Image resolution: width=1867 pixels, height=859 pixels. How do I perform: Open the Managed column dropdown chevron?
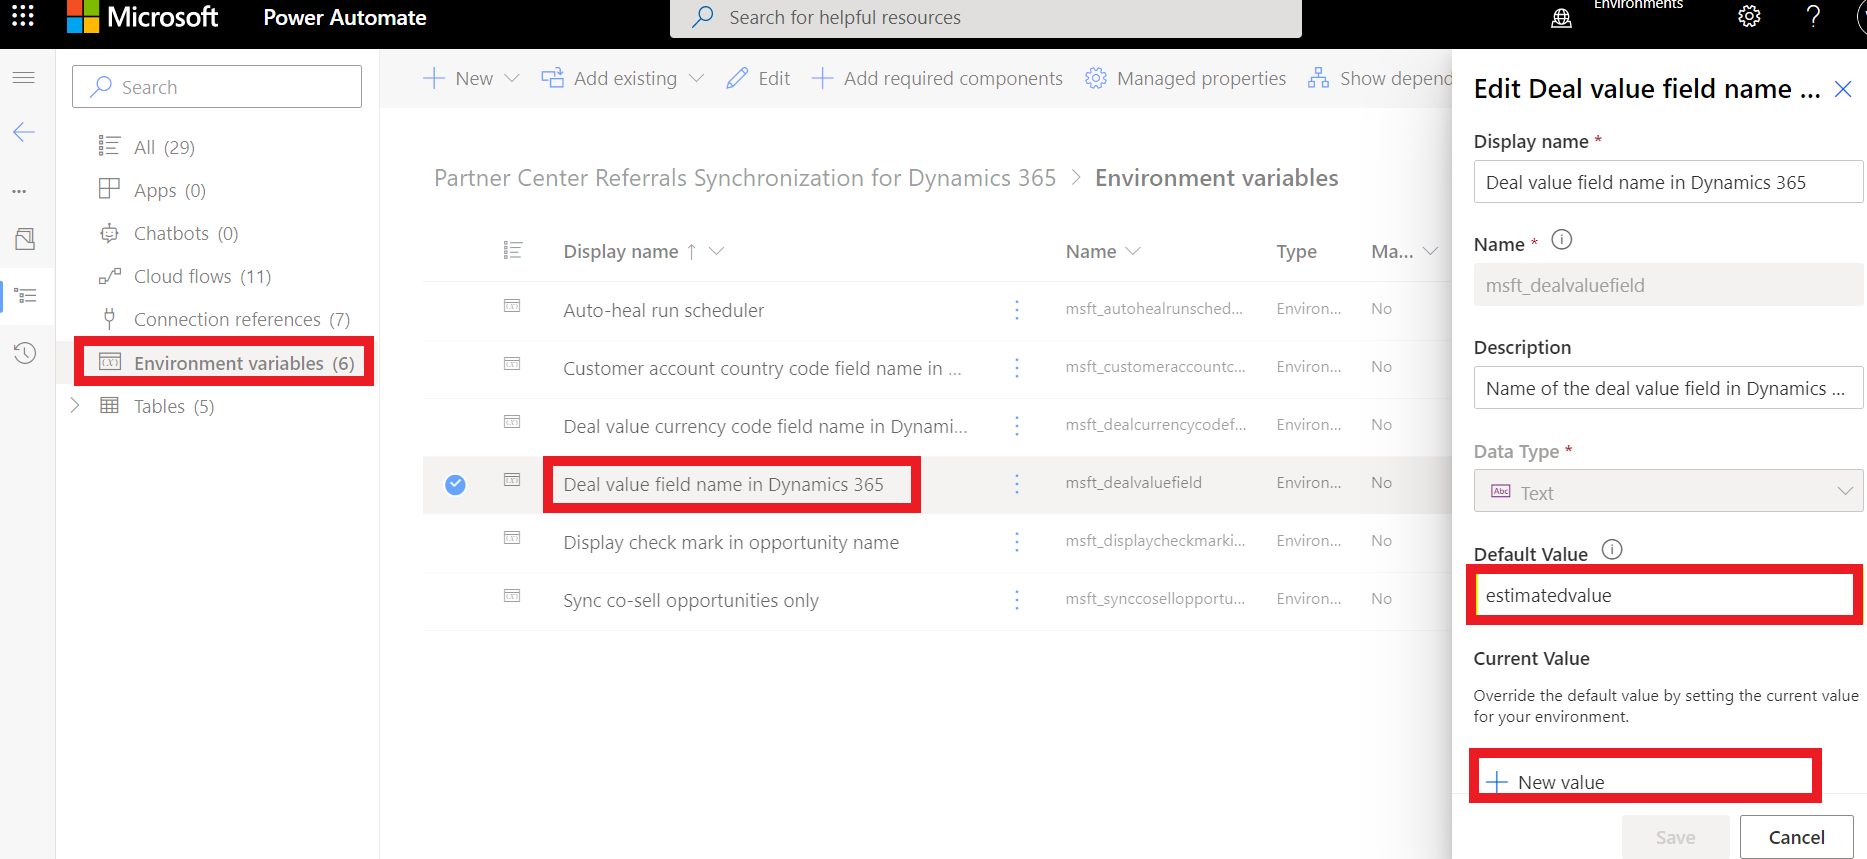point(1430,251)
